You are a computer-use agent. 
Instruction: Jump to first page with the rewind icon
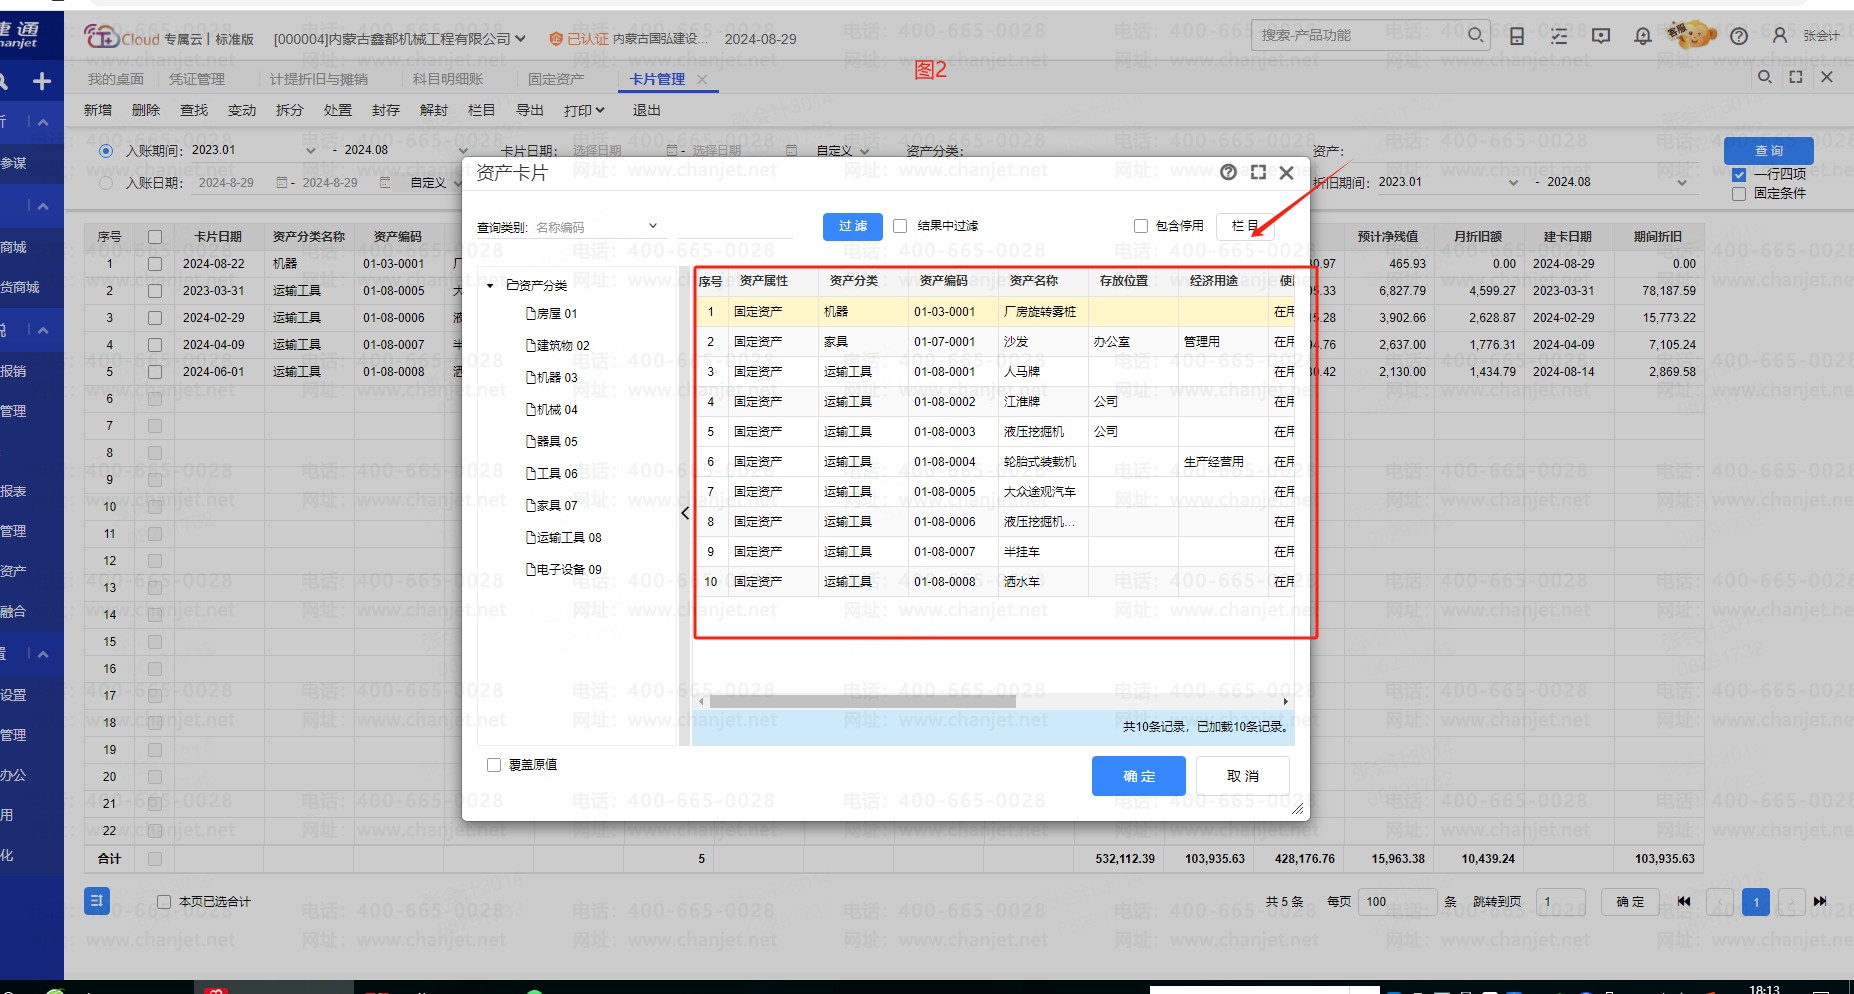coord(1684,901)
